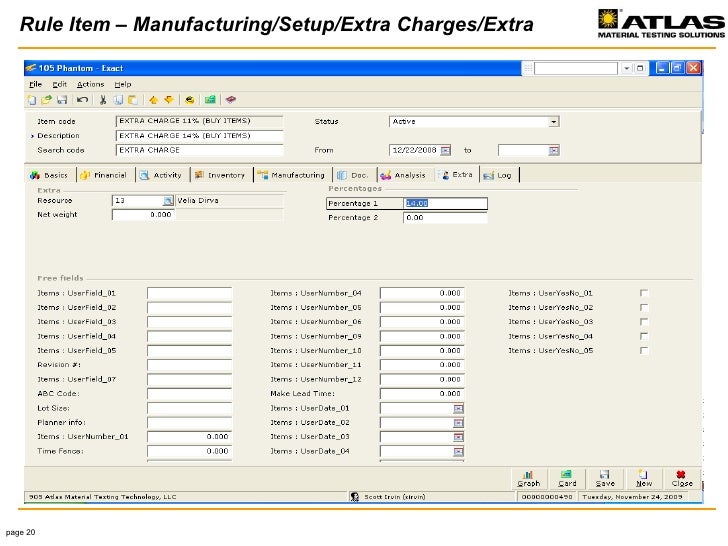
Task: Tick the UserYesNo_05 checkbox
Action: [x=644, y=351]
